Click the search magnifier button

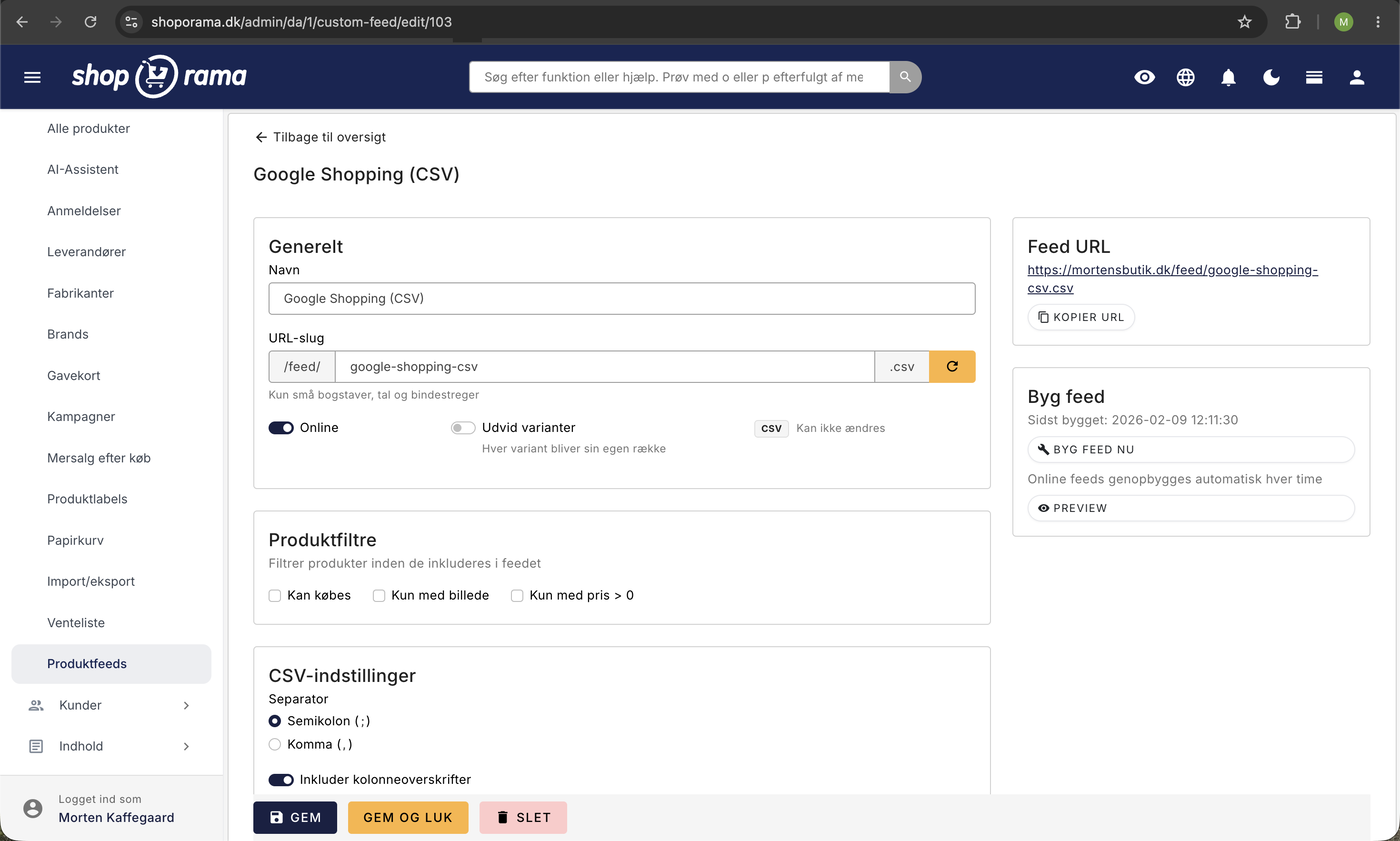click(905, 77)
